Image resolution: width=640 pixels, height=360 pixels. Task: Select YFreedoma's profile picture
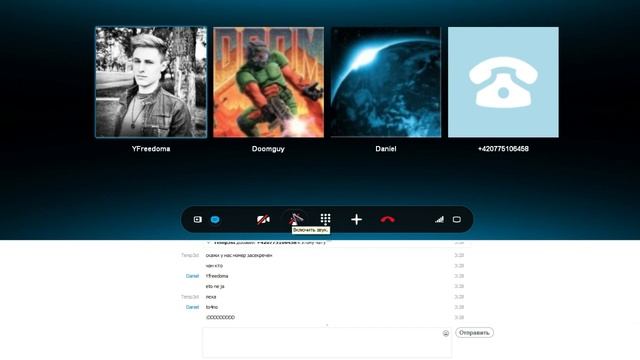point(151,82)
